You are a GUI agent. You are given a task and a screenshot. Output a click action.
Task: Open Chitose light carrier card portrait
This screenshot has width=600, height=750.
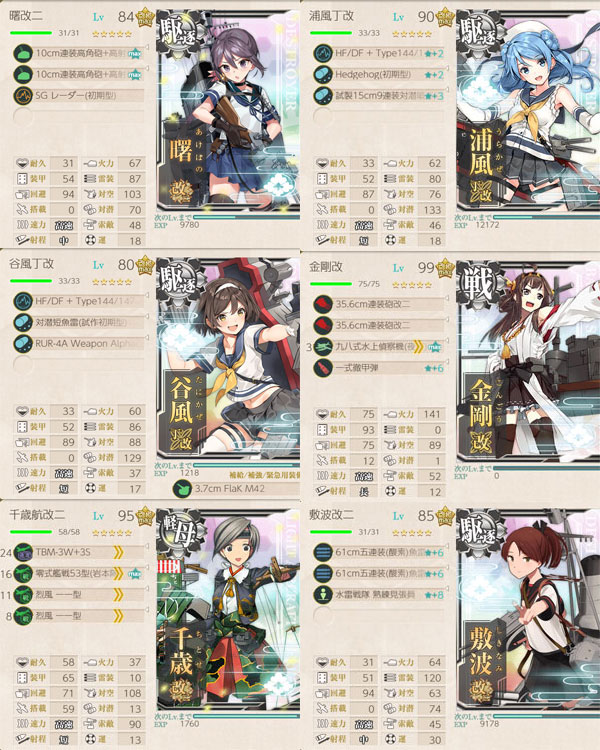click(228, 610)
